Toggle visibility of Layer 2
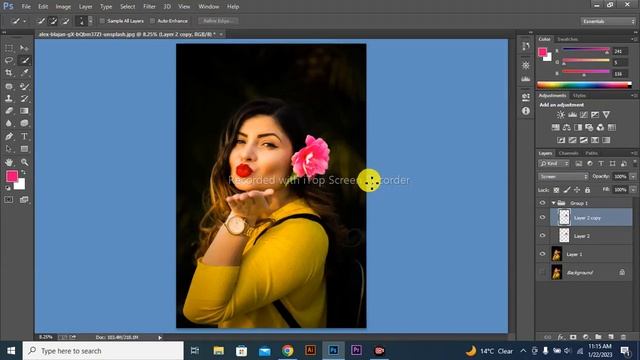 pyautogui.click(x=542, y=236)
